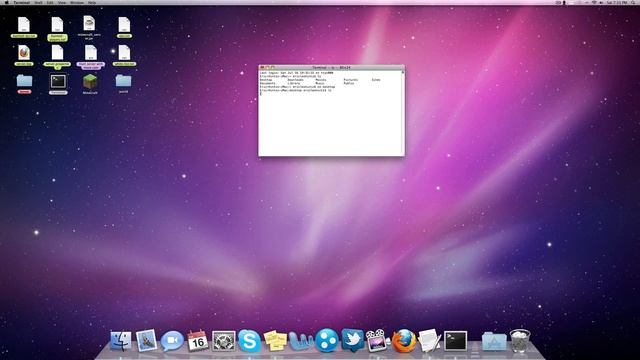Open System Preferences gear icon in Dock
This screenshot has height=360, width=640.
click(x=223, y=341)
